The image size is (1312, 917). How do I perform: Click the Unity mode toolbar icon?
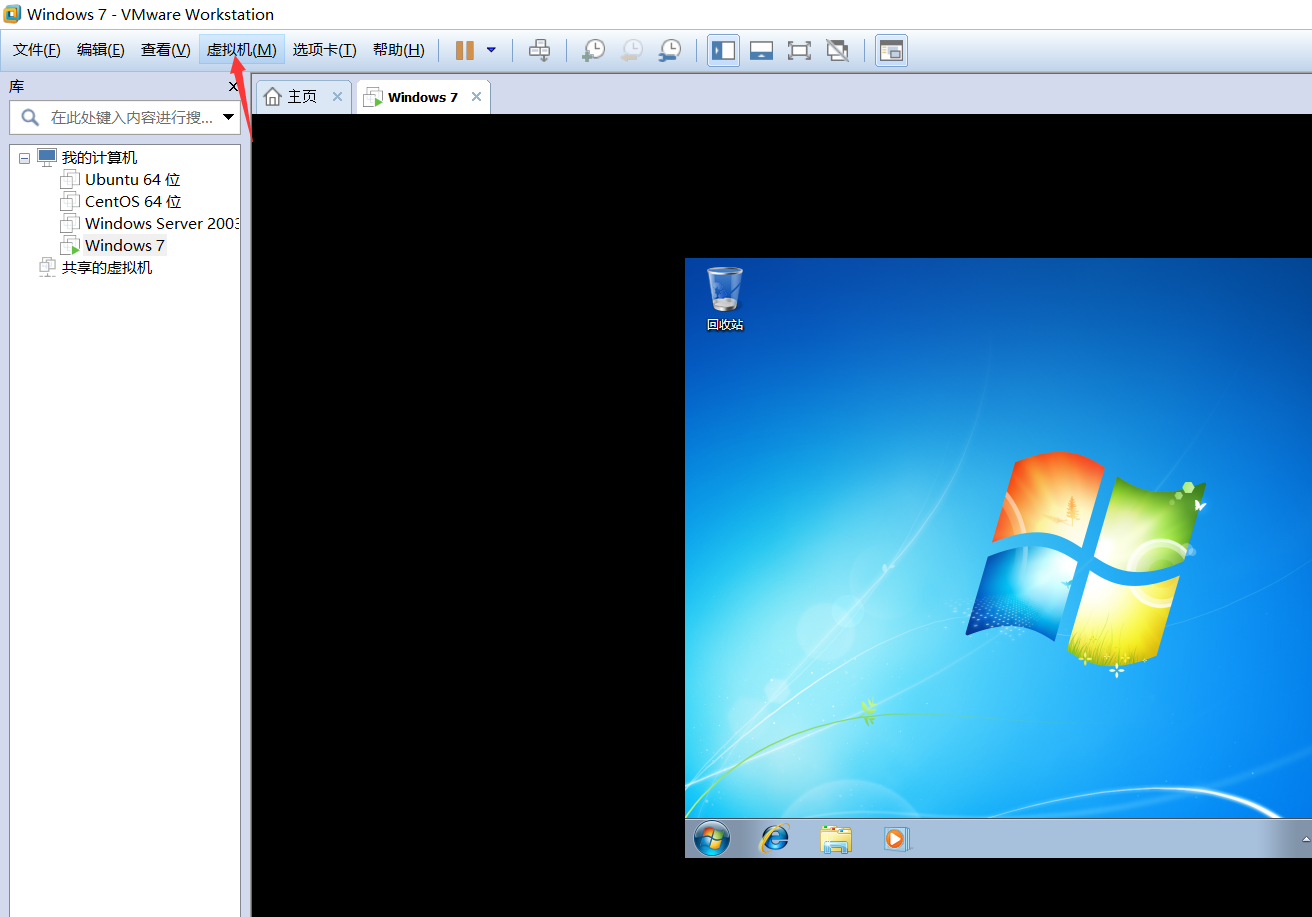click(837, 50)
